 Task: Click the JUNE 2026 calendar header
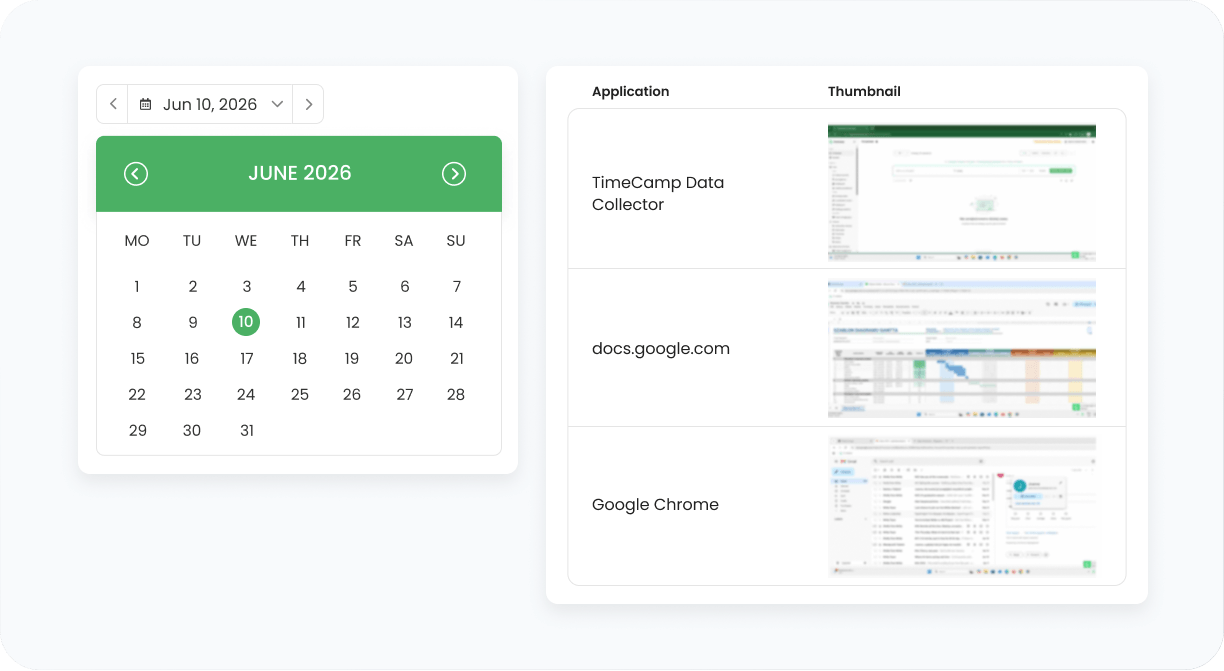(x=300, y=173)
